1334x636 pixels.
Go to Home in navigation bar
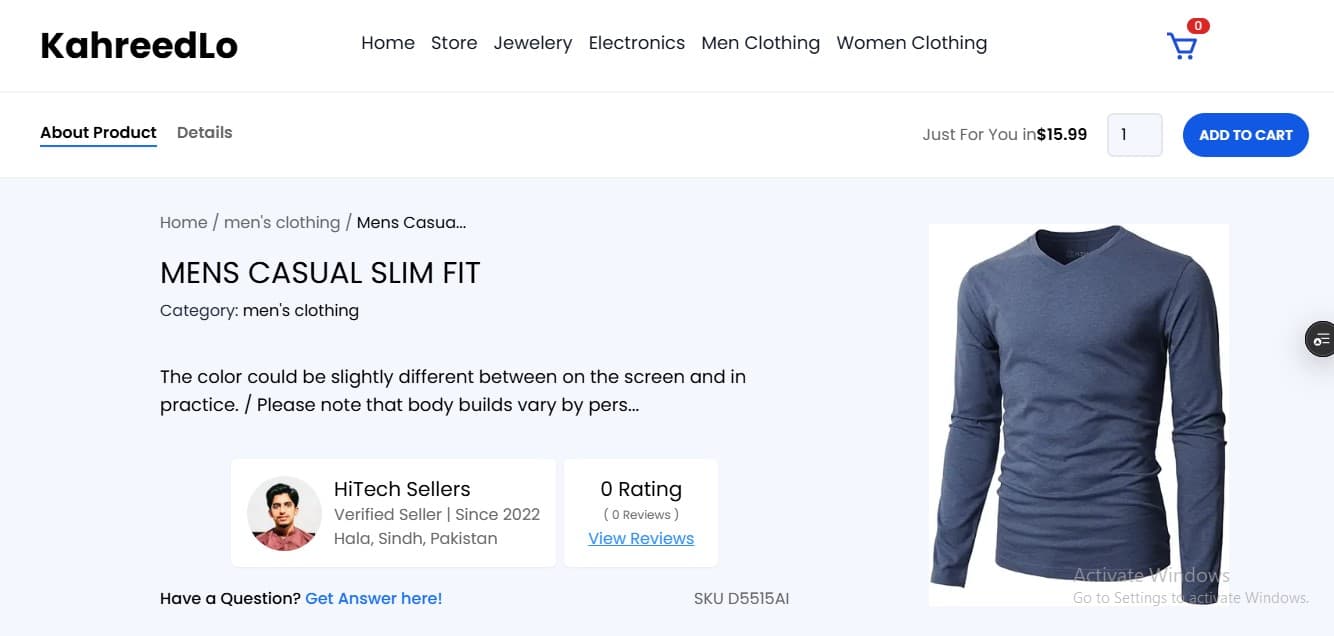pyautogui.click(x=388, y=43)
